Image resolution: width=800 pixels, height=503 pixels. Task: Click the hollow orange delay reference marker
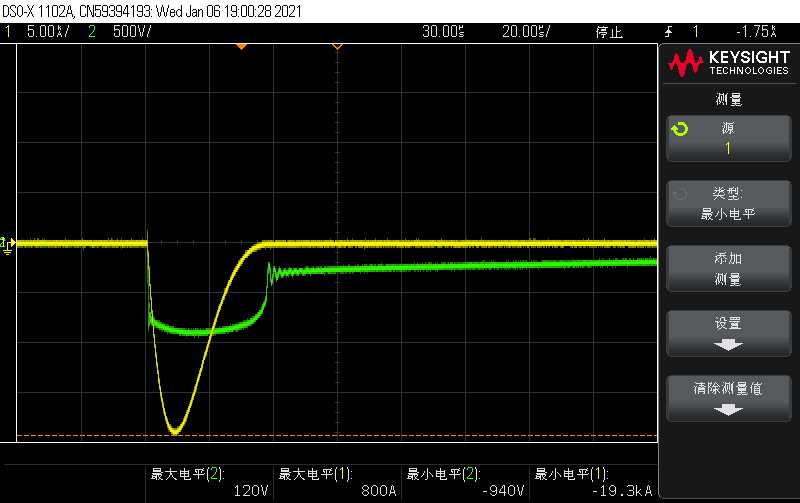coord(337,46)
